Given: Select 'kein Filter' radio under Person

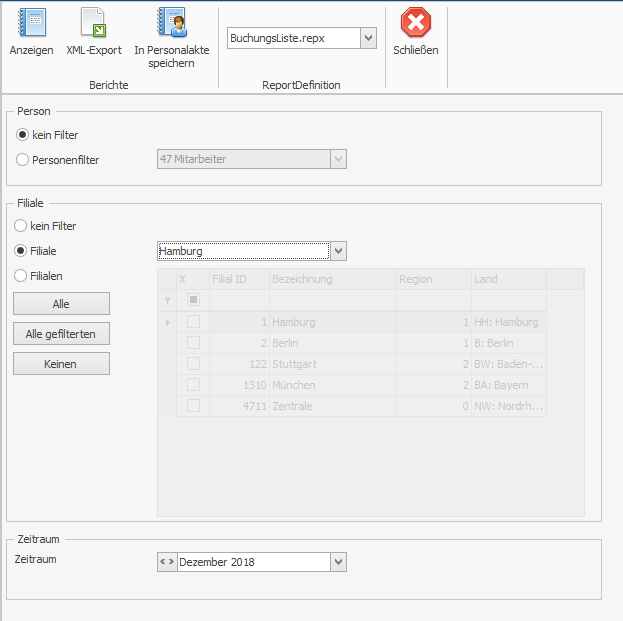Looking at the screenshot, I should pos(23,135).
